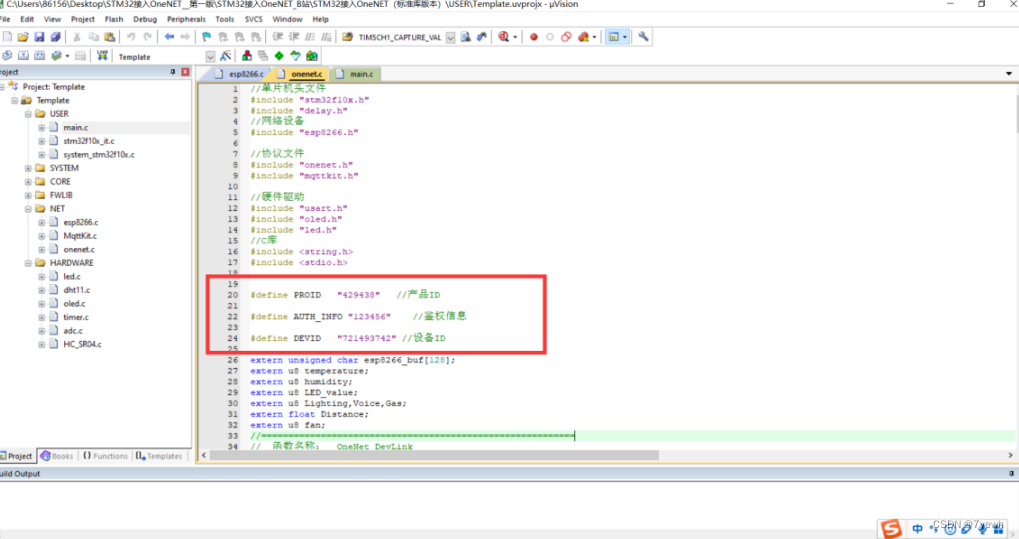The width and height of the screenshot is (1019, 539).
Task: Switch to the Functions panel tab
Action: [x=105, y=456]
